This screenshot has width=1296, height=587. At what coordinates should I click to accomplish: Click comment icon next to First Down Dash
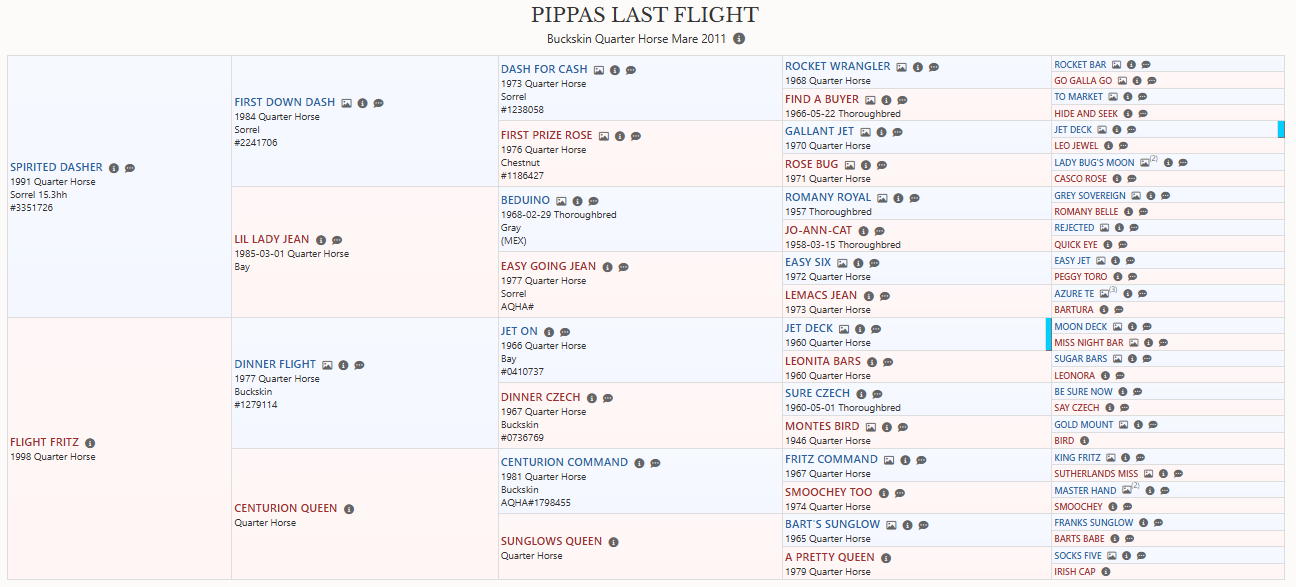[379, 103]
